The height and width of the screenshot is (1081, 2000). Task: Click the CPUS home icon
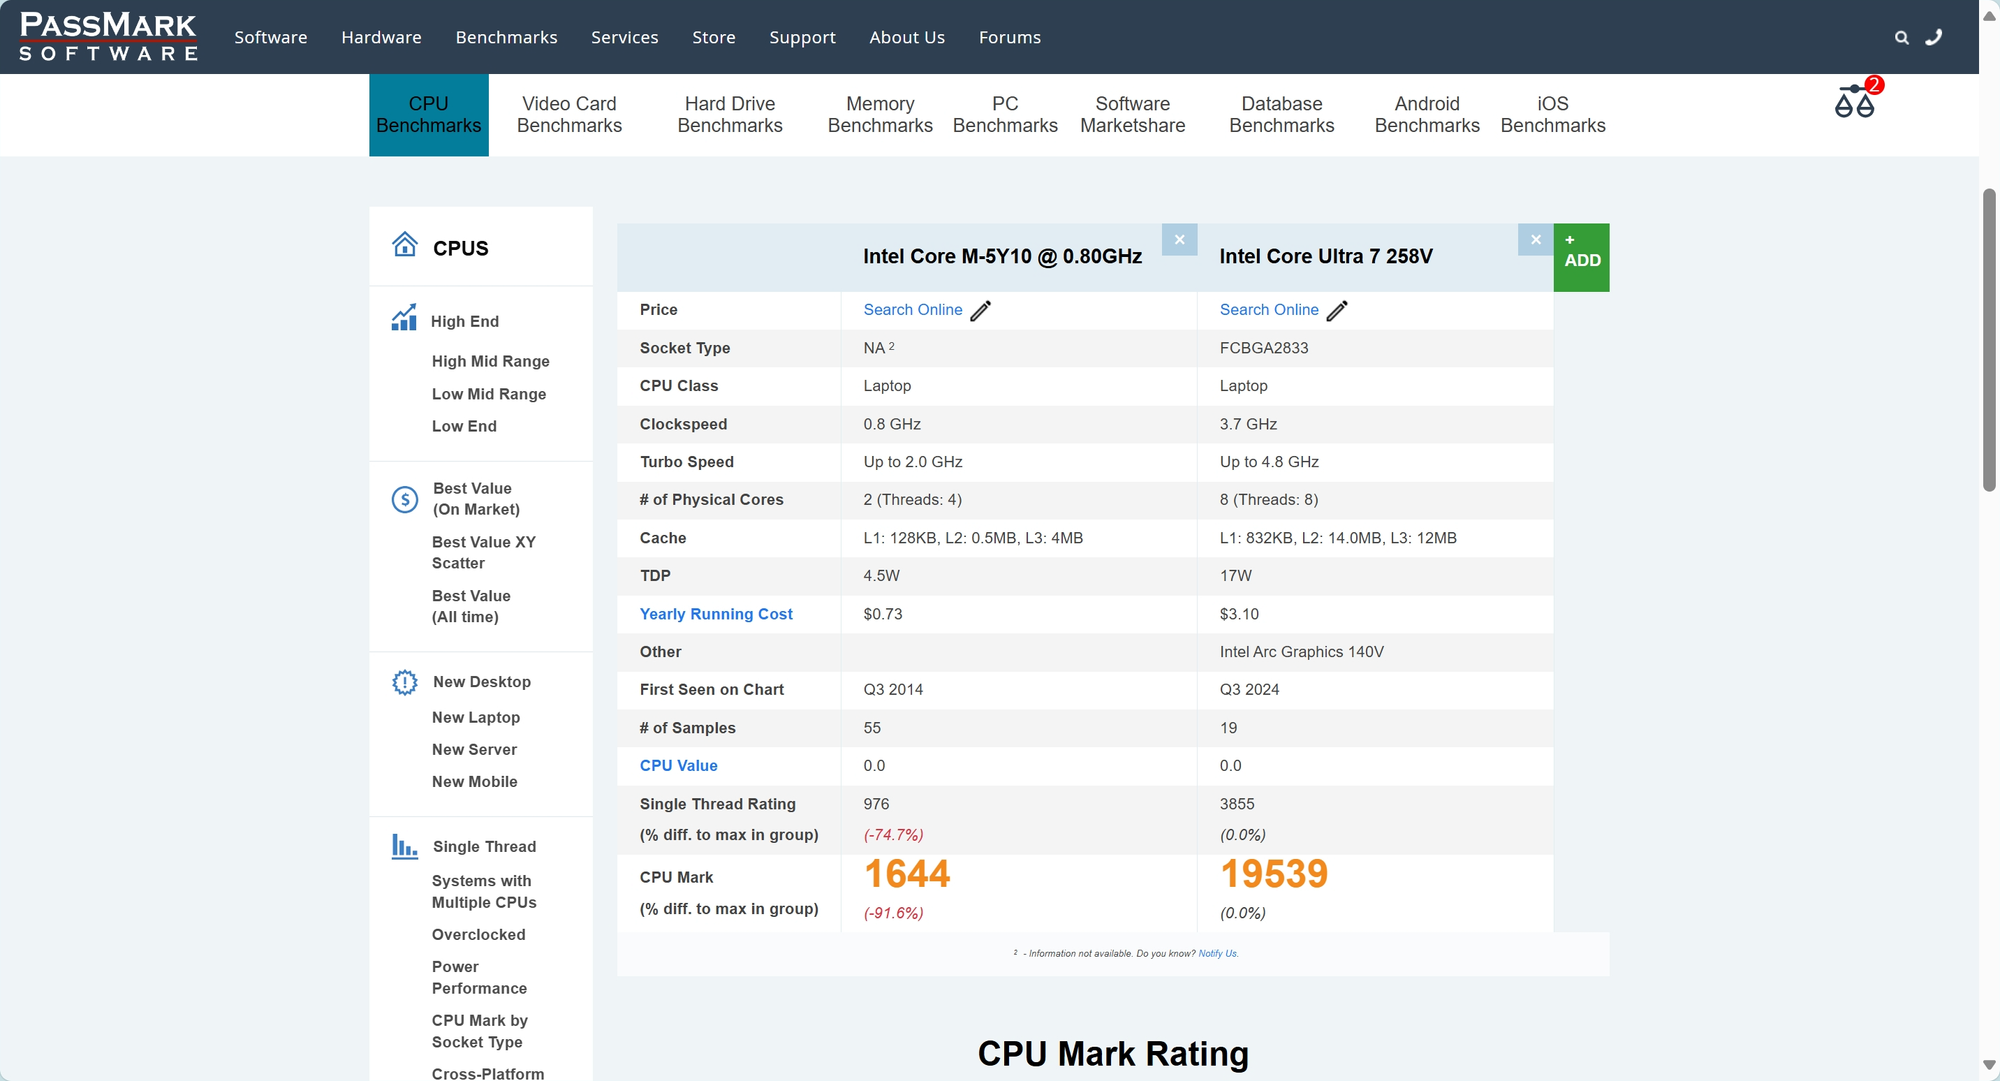click(404, 245)
